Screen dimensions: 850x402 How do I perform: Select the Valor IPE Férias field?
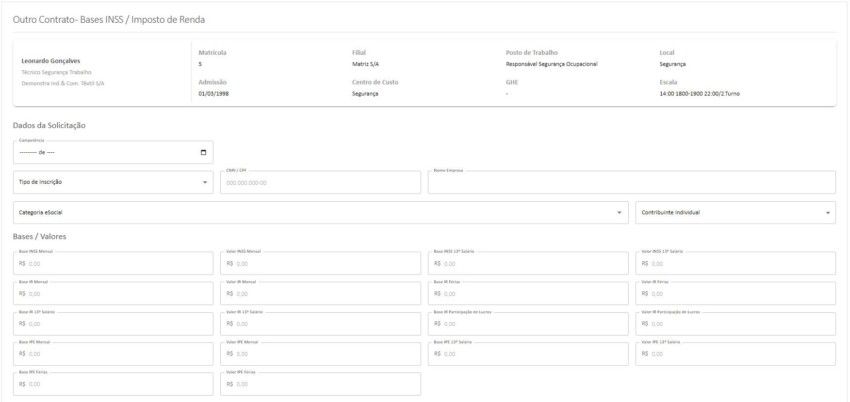[x=320, y=384]
